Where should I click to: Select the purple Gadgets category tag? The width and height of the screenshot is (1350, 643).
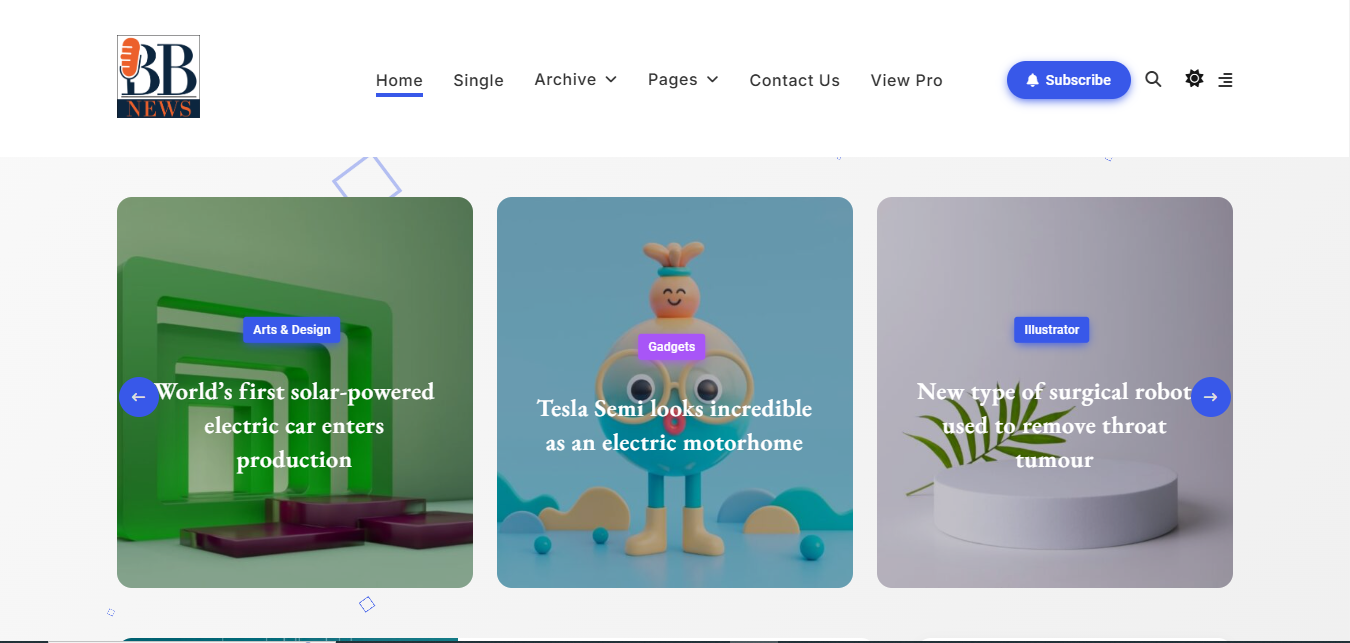click(x=671, y=347)
